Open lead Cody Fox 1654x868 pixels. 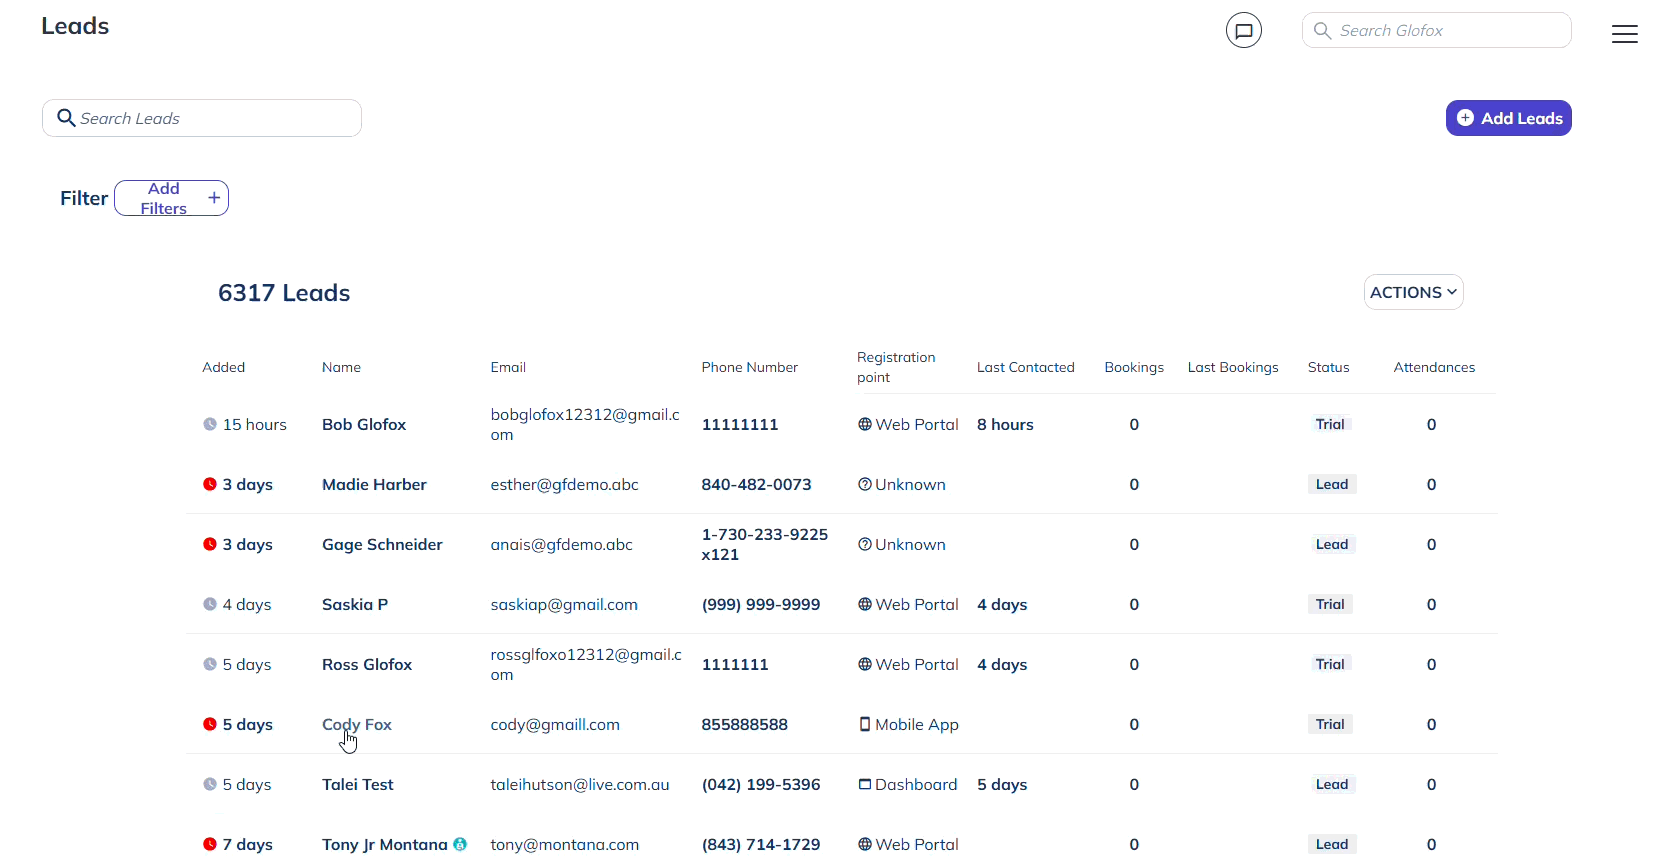click(357, 724)
